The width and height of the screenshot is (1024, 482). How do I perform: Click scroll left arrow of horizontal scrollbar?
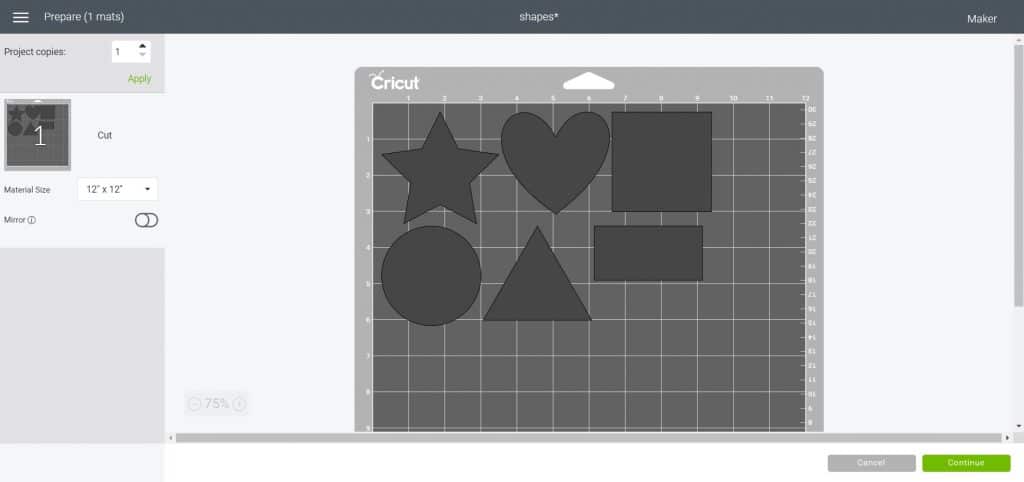pos(171,438)
